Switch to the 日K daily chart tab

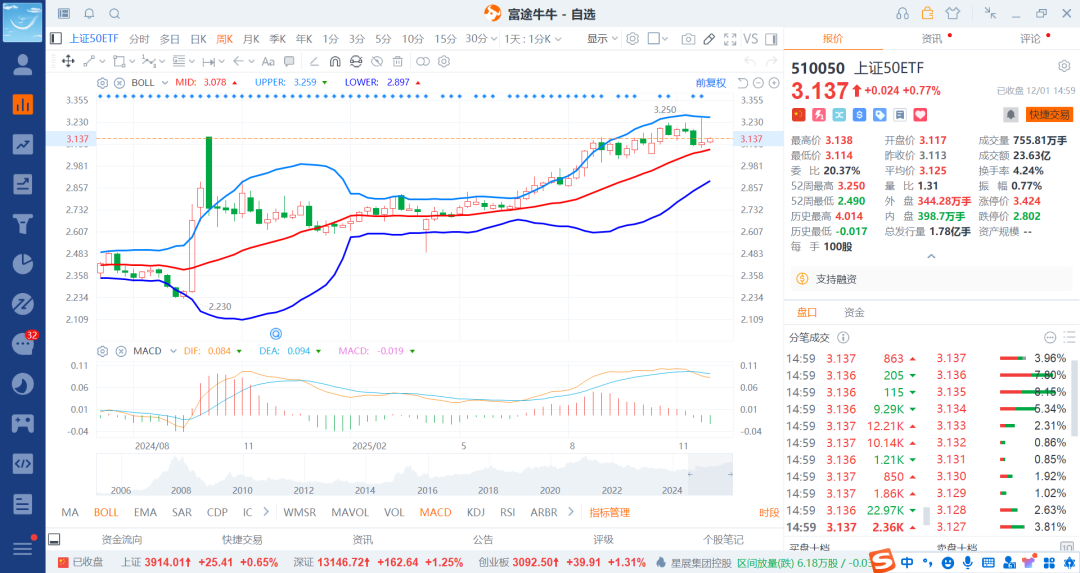click(198, 39)
